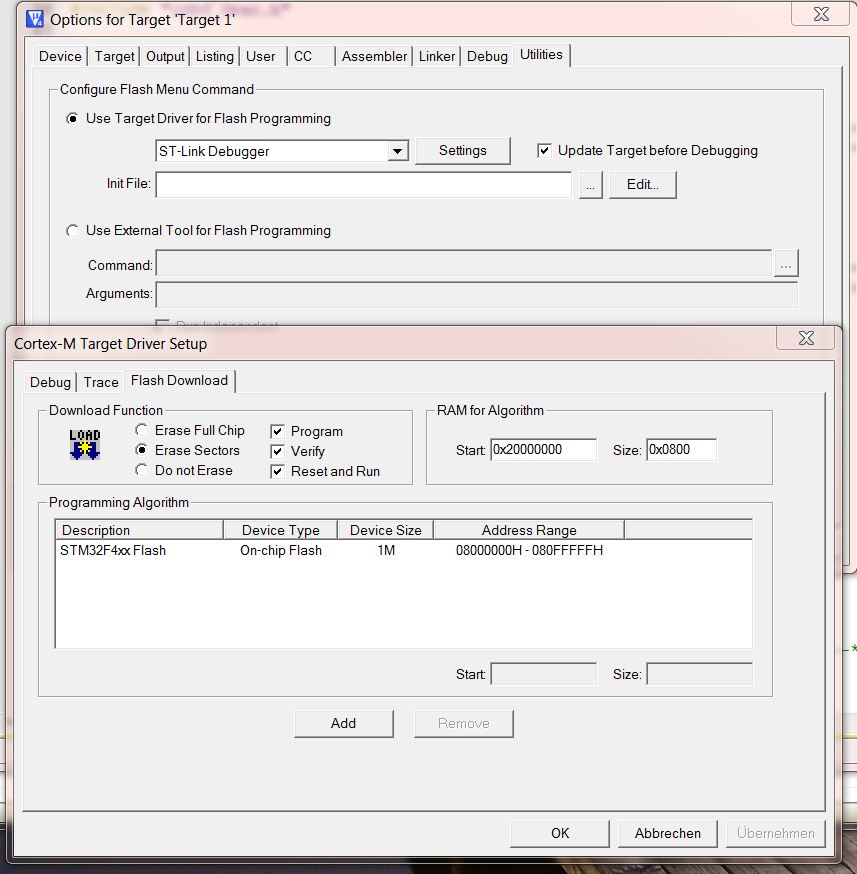The image size is (857, 874).
Task: Open Debug tab in Driver Setup dialog
Action: pyautogui.click(x=50, y=382)
